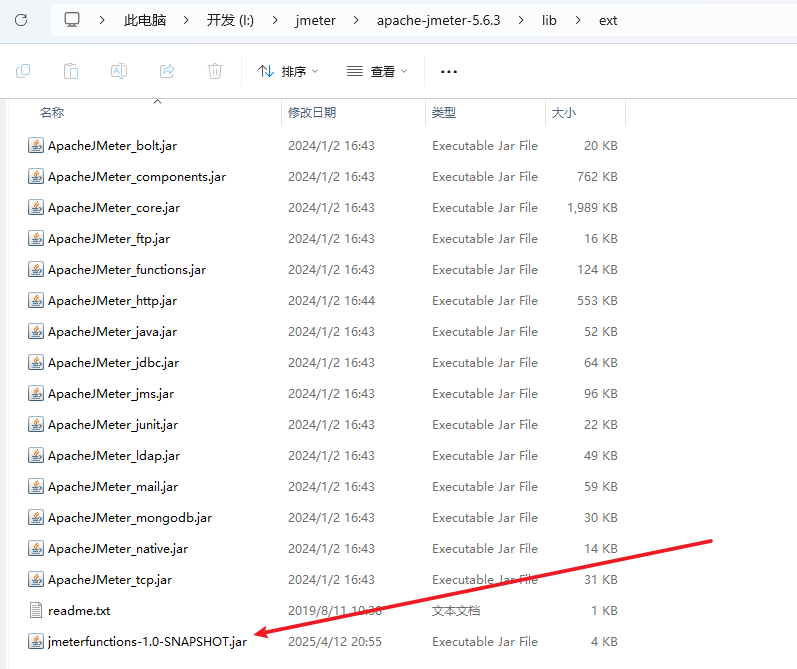Sort by the 修改日期 column header
The image size is (797, 669).
pyautogui.click(x=312, y=113)
